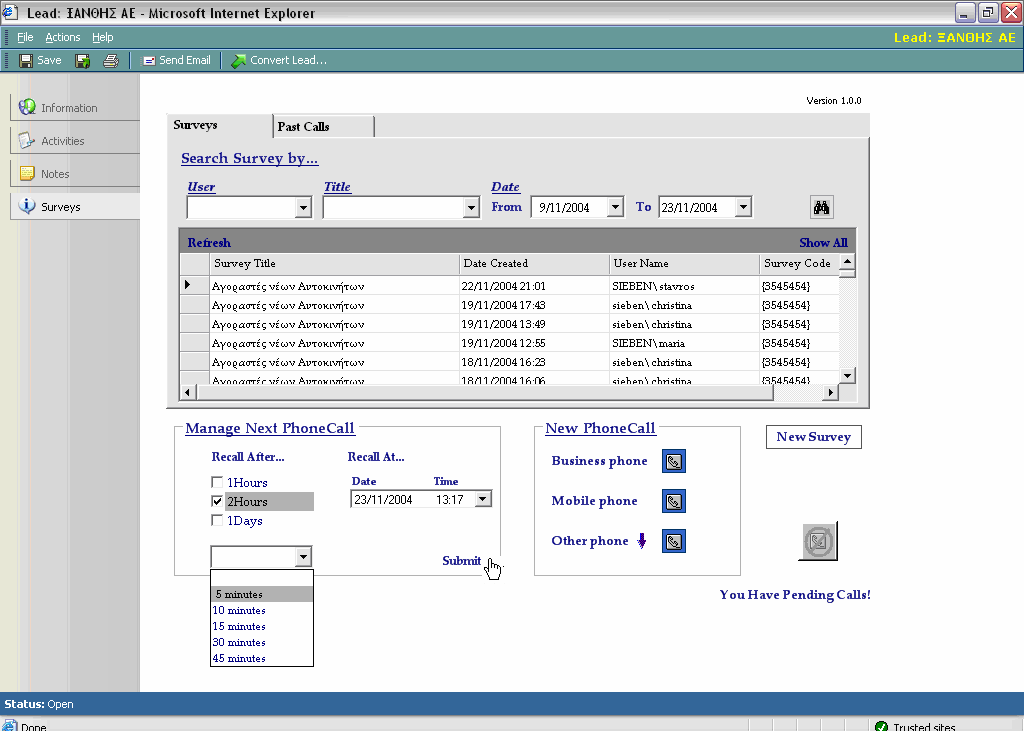Select 15 minutes from the list
This screenshot has height=731, width=1024.
point(262,626)
